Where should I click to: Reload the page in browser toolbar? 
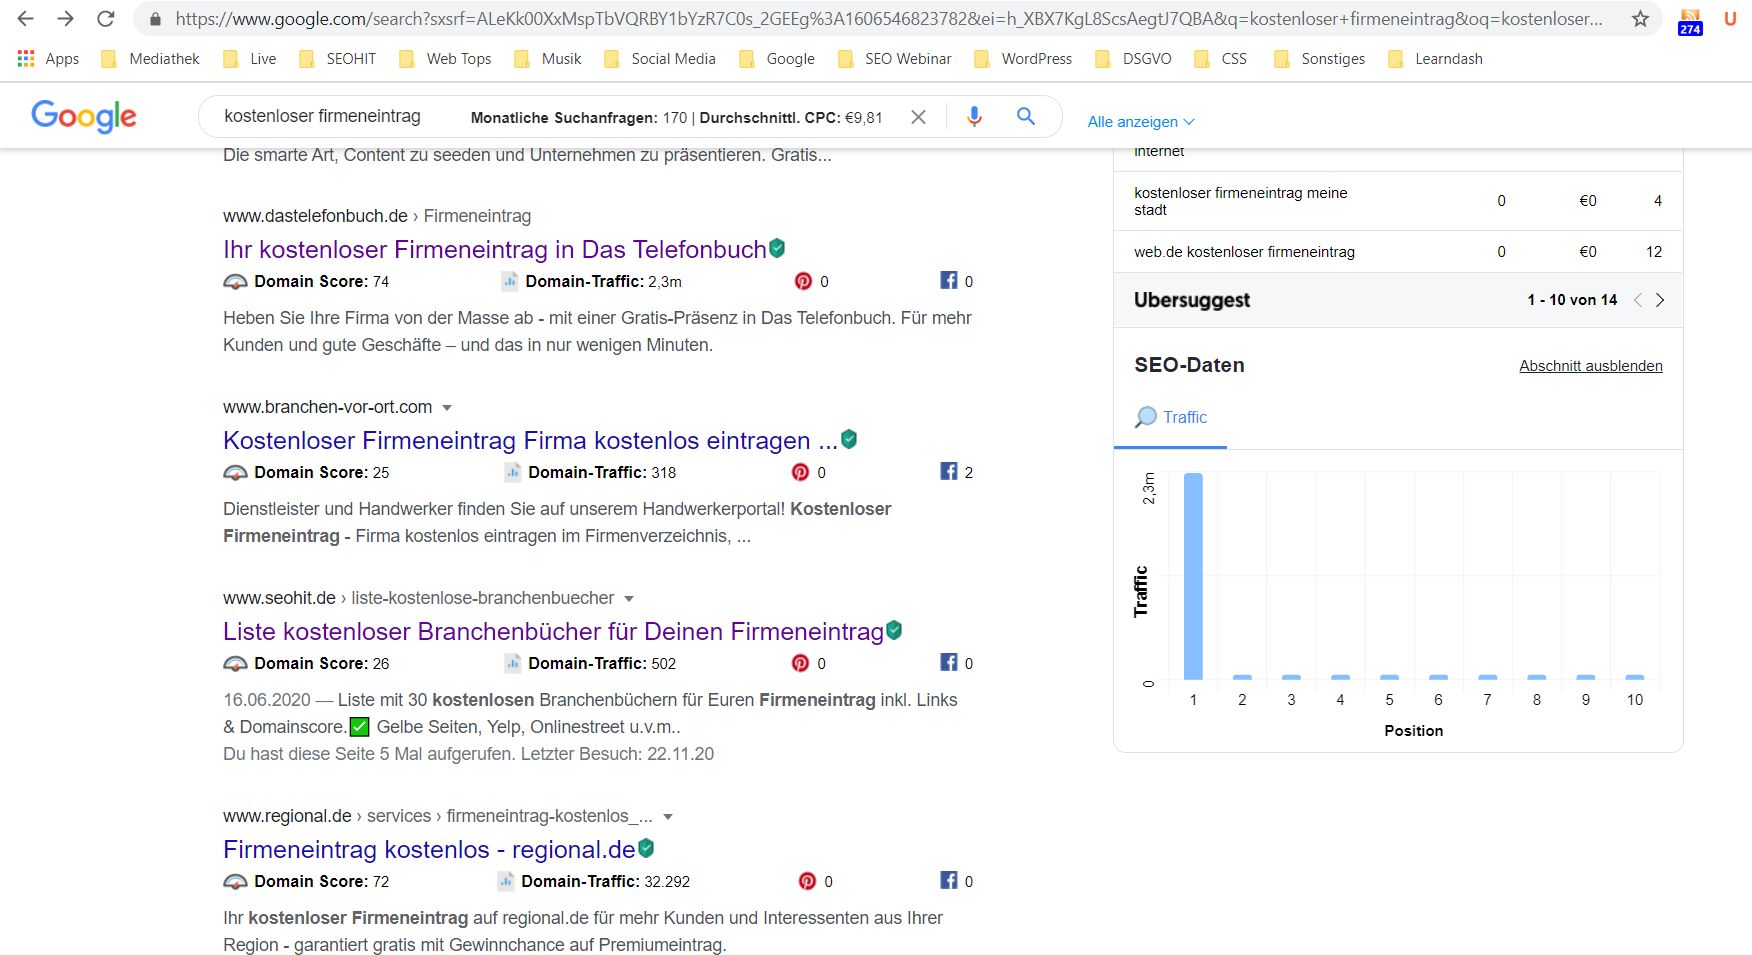[x=105, y=19]
